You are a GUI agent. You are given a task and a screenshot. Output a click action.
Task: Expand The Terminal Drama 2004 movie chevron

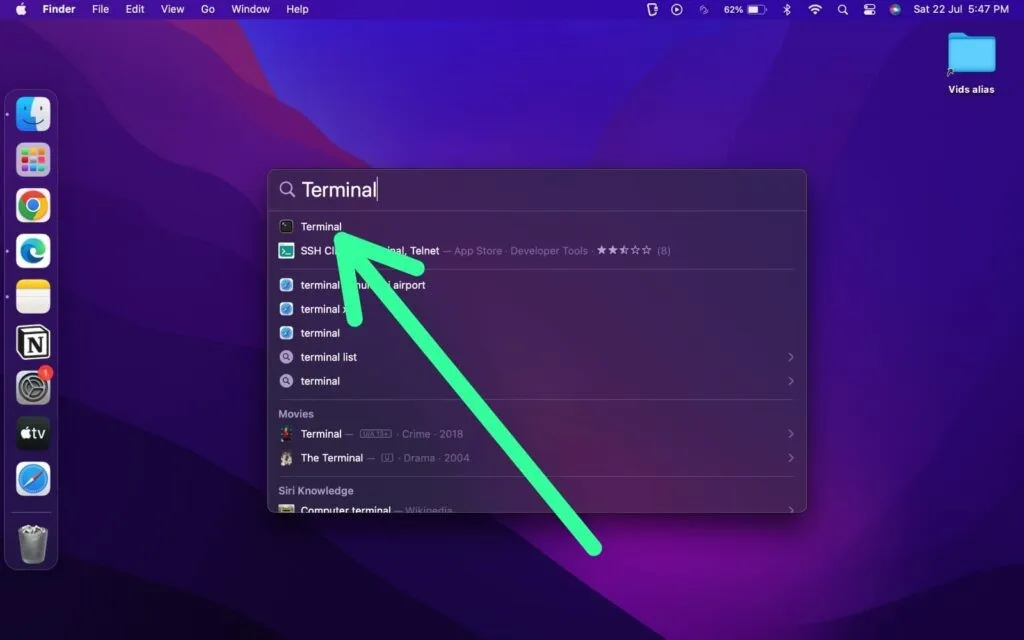(x=790, y=458)
